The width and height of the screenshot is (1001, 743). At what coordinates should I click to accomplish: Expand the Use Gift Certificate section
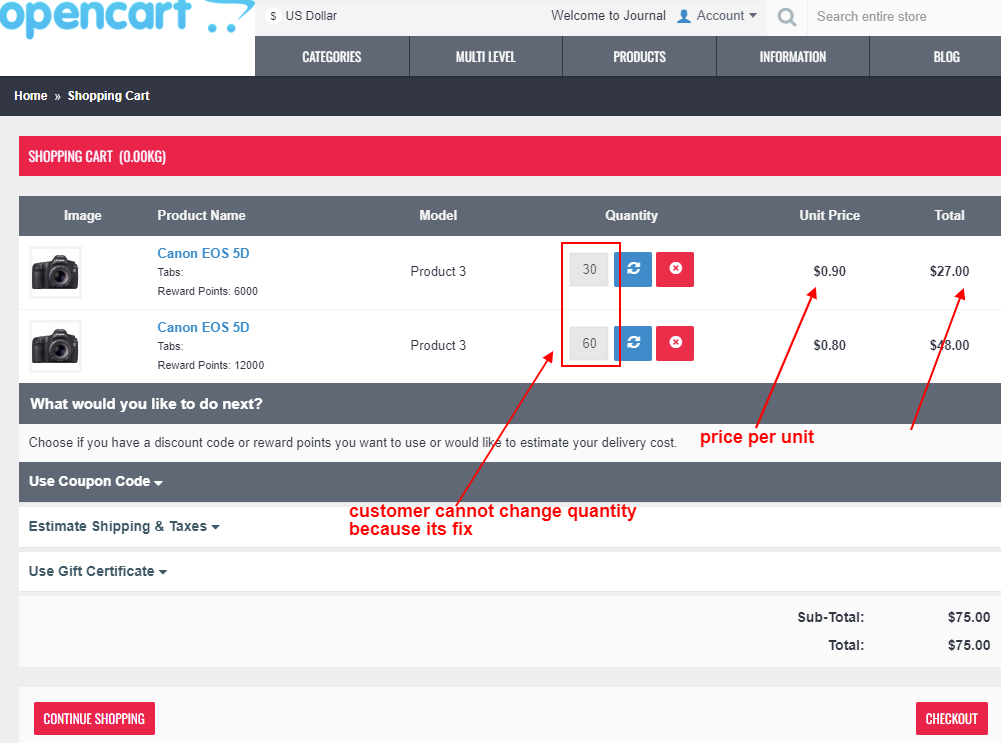click(x=96, y=571)
